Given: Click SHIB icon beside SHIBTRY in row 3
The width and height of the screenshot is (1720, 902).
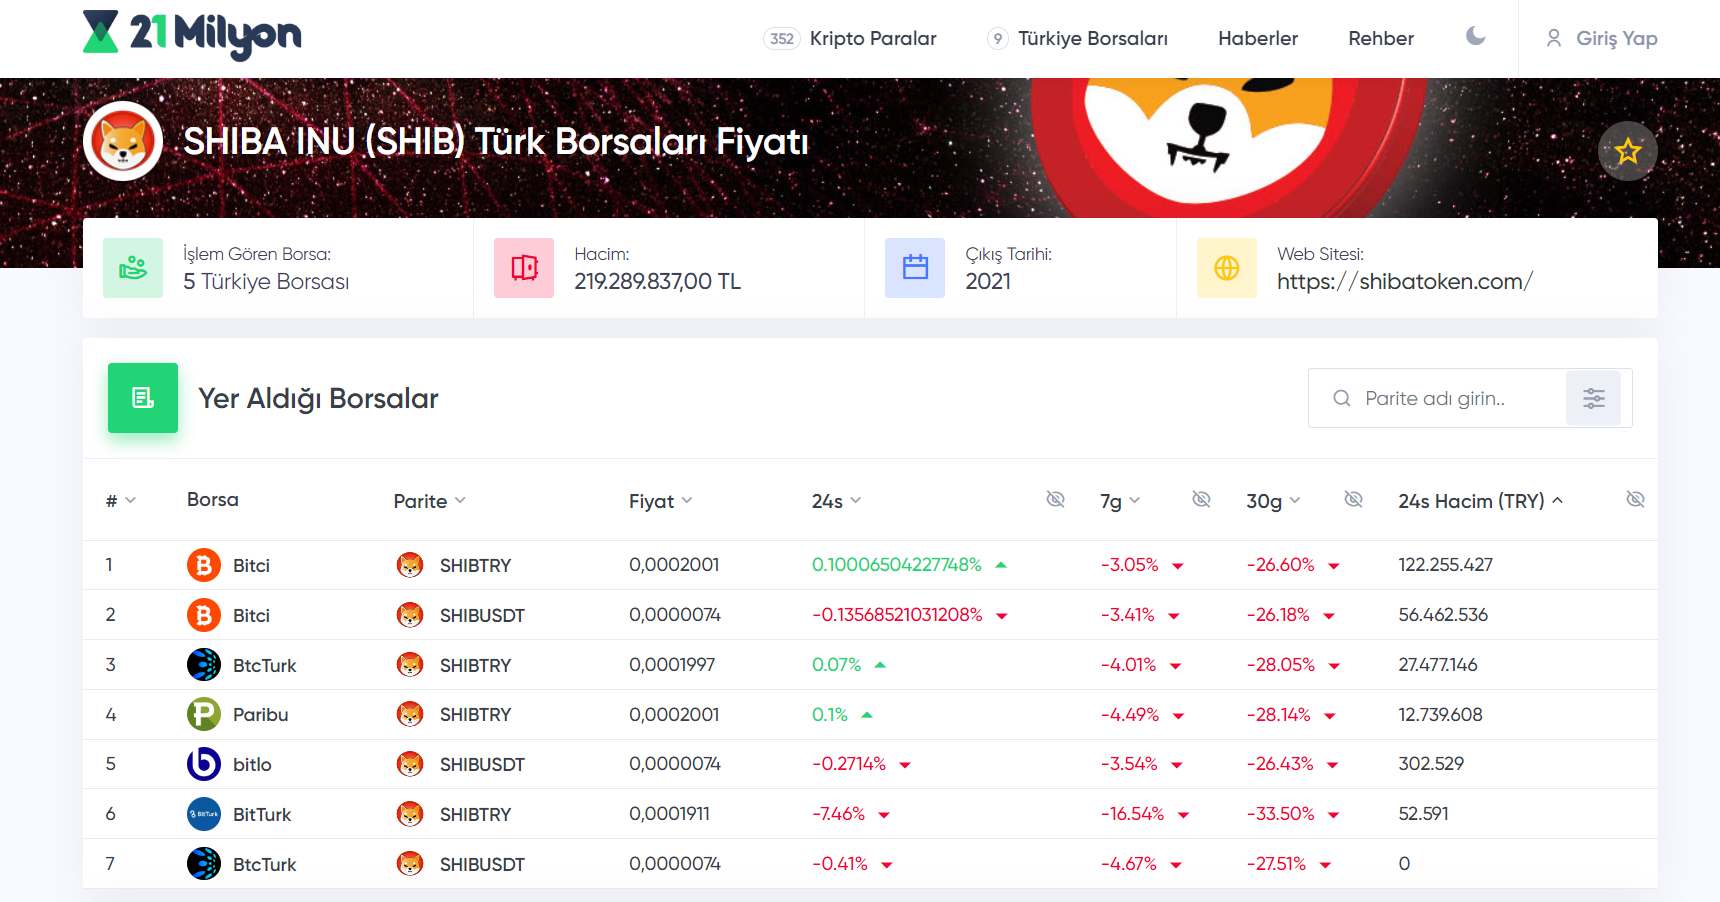Looking at the screenshot, I should click(410, 665).
